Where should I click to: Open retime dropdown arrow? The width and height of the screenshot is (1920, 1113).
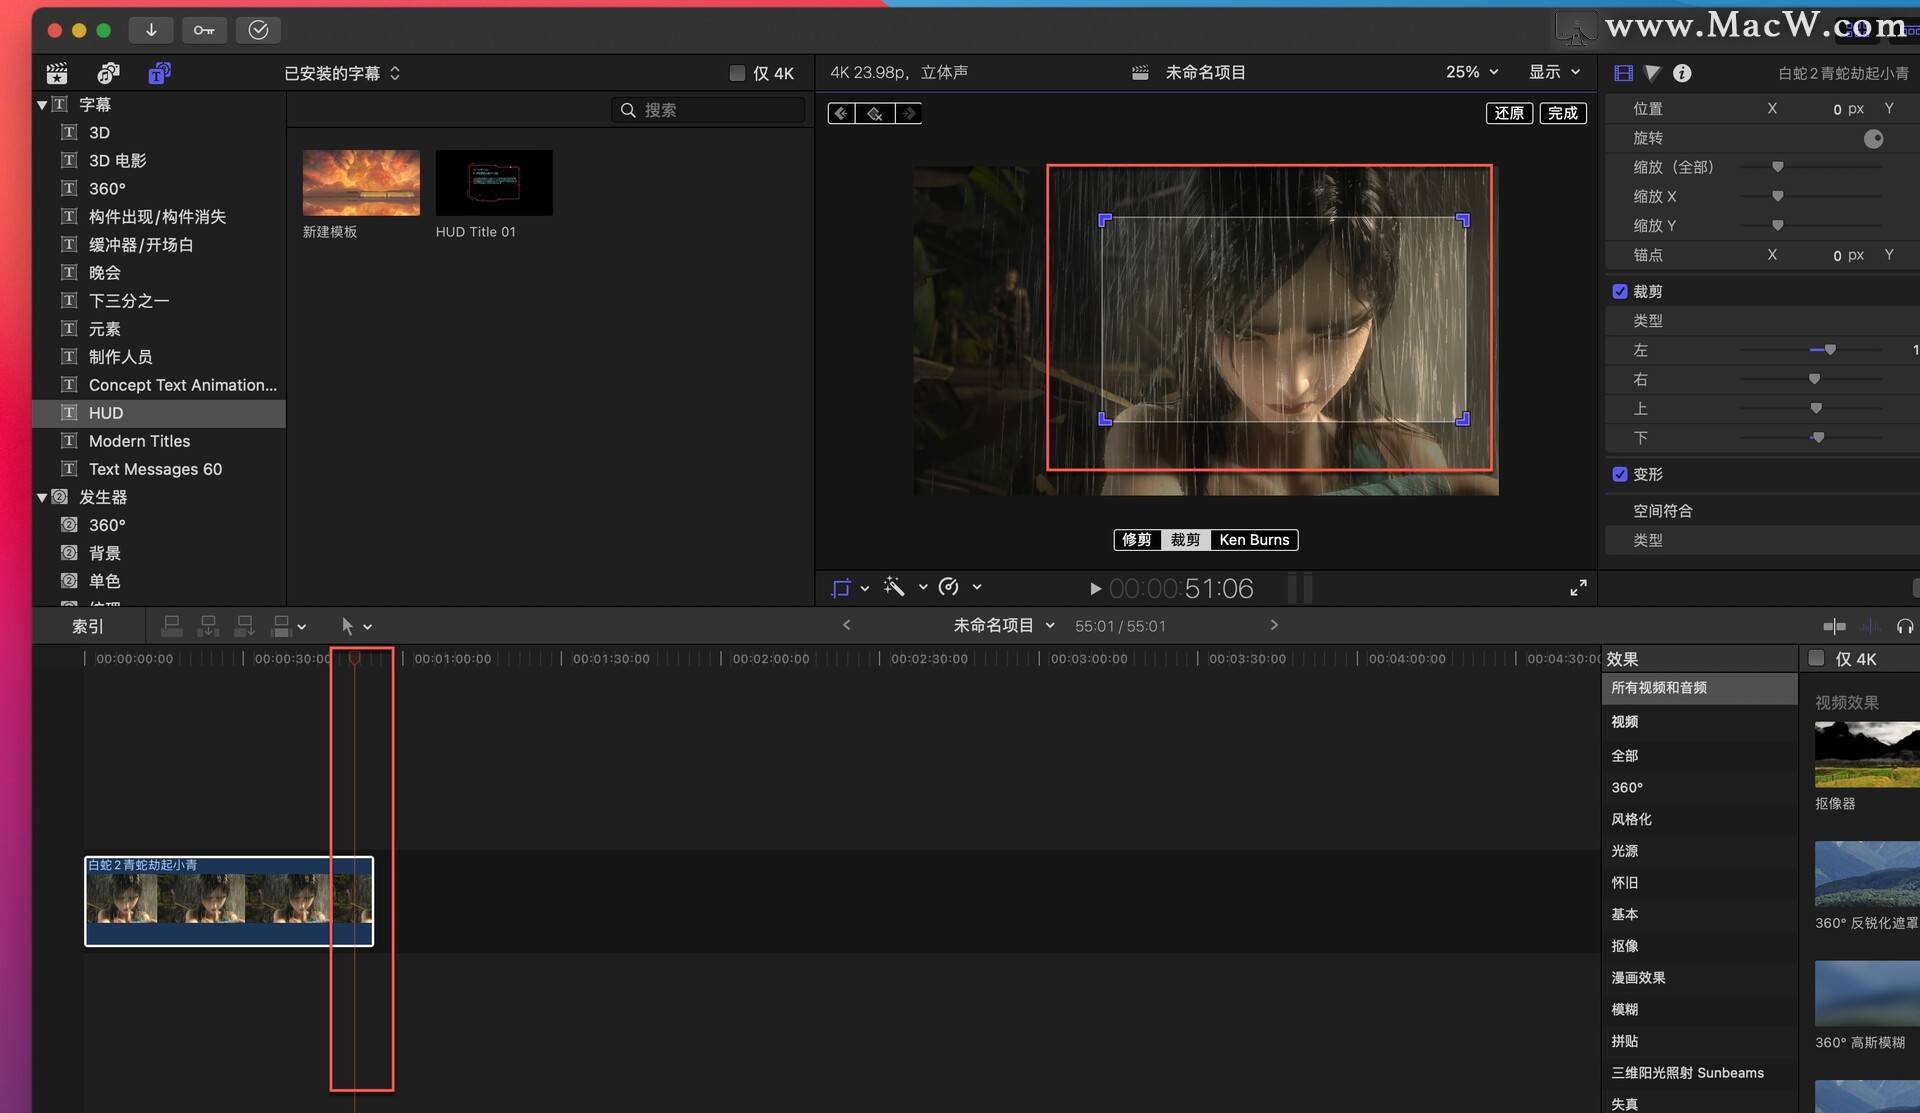tap(977, 588)
